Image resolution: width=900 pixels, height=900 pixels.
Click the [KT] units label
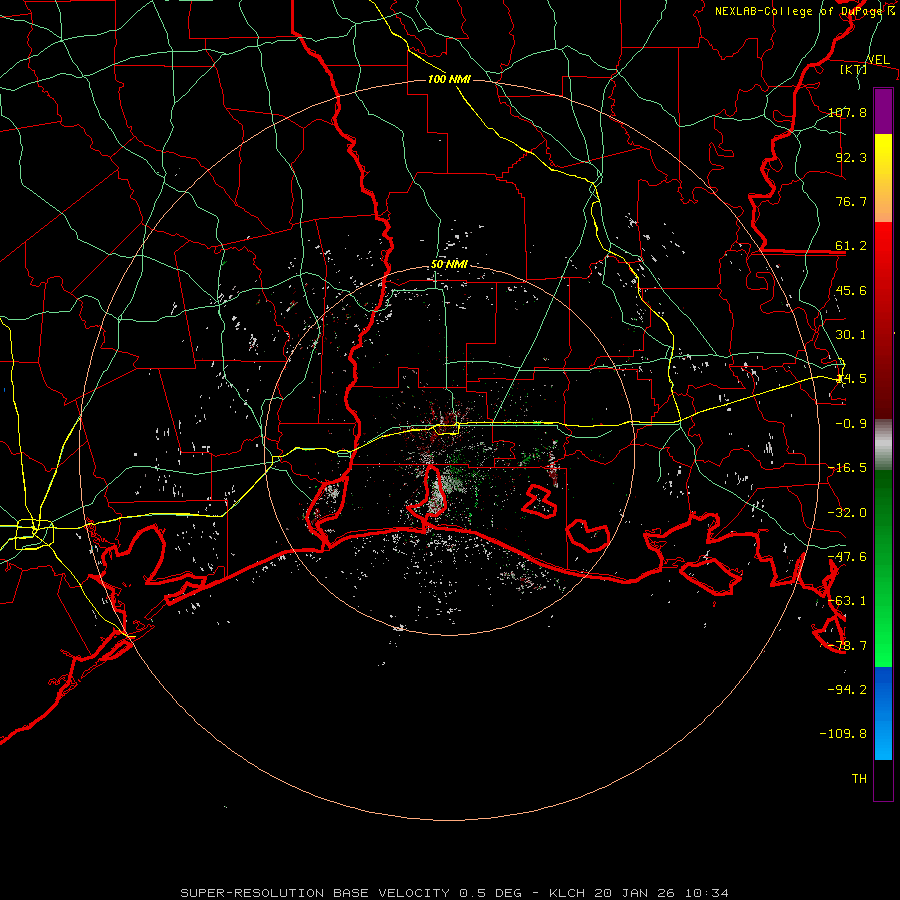tap(854, 69)
